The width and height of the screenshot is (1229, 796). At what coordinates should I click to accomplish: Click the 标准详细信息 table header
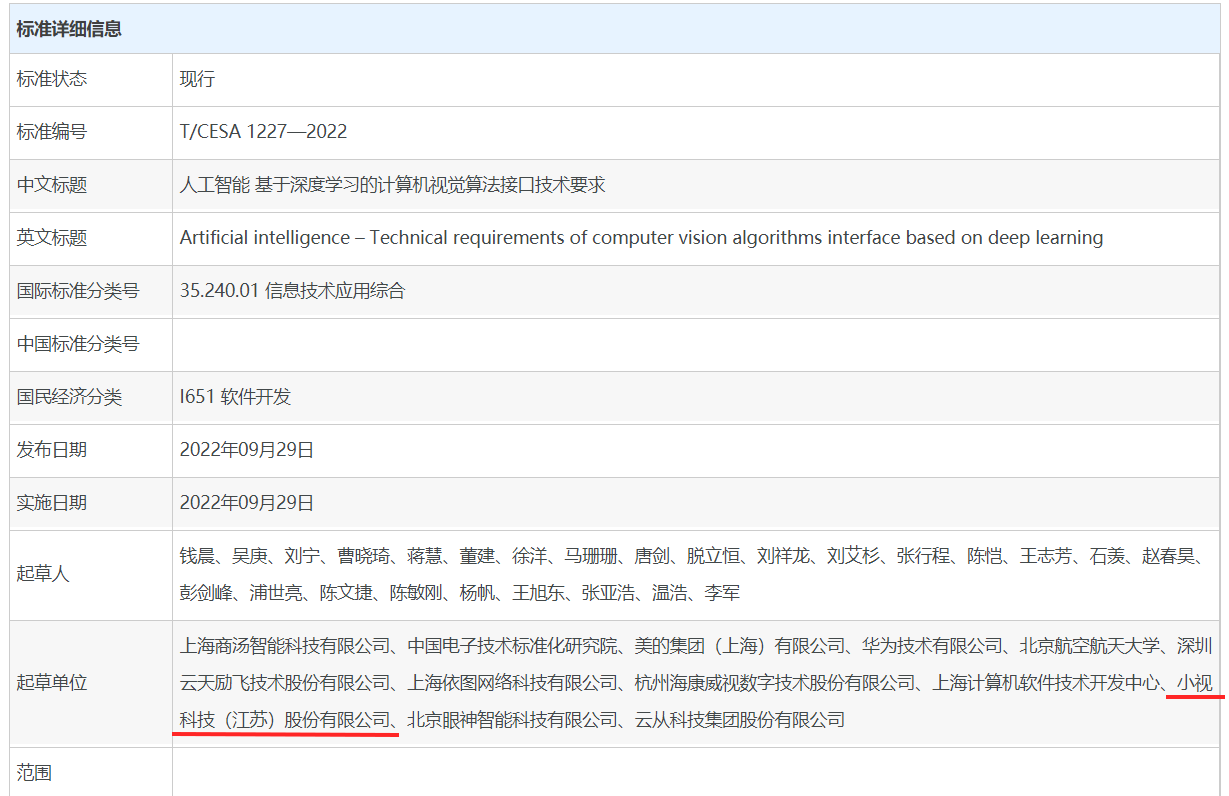[69, 29]
